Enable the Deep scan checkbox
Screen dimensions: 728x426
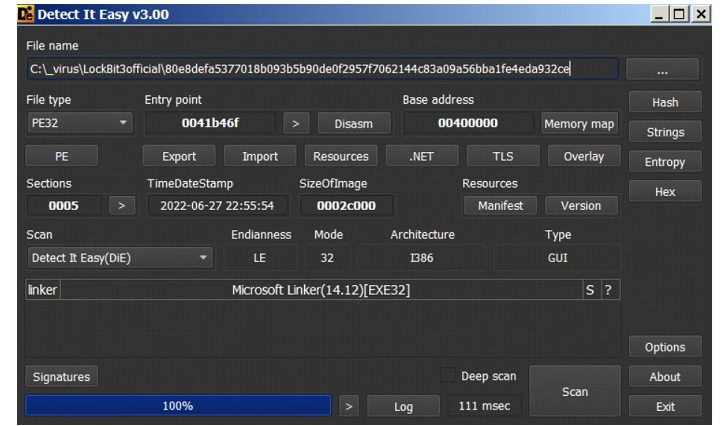[x=448, y=375]
